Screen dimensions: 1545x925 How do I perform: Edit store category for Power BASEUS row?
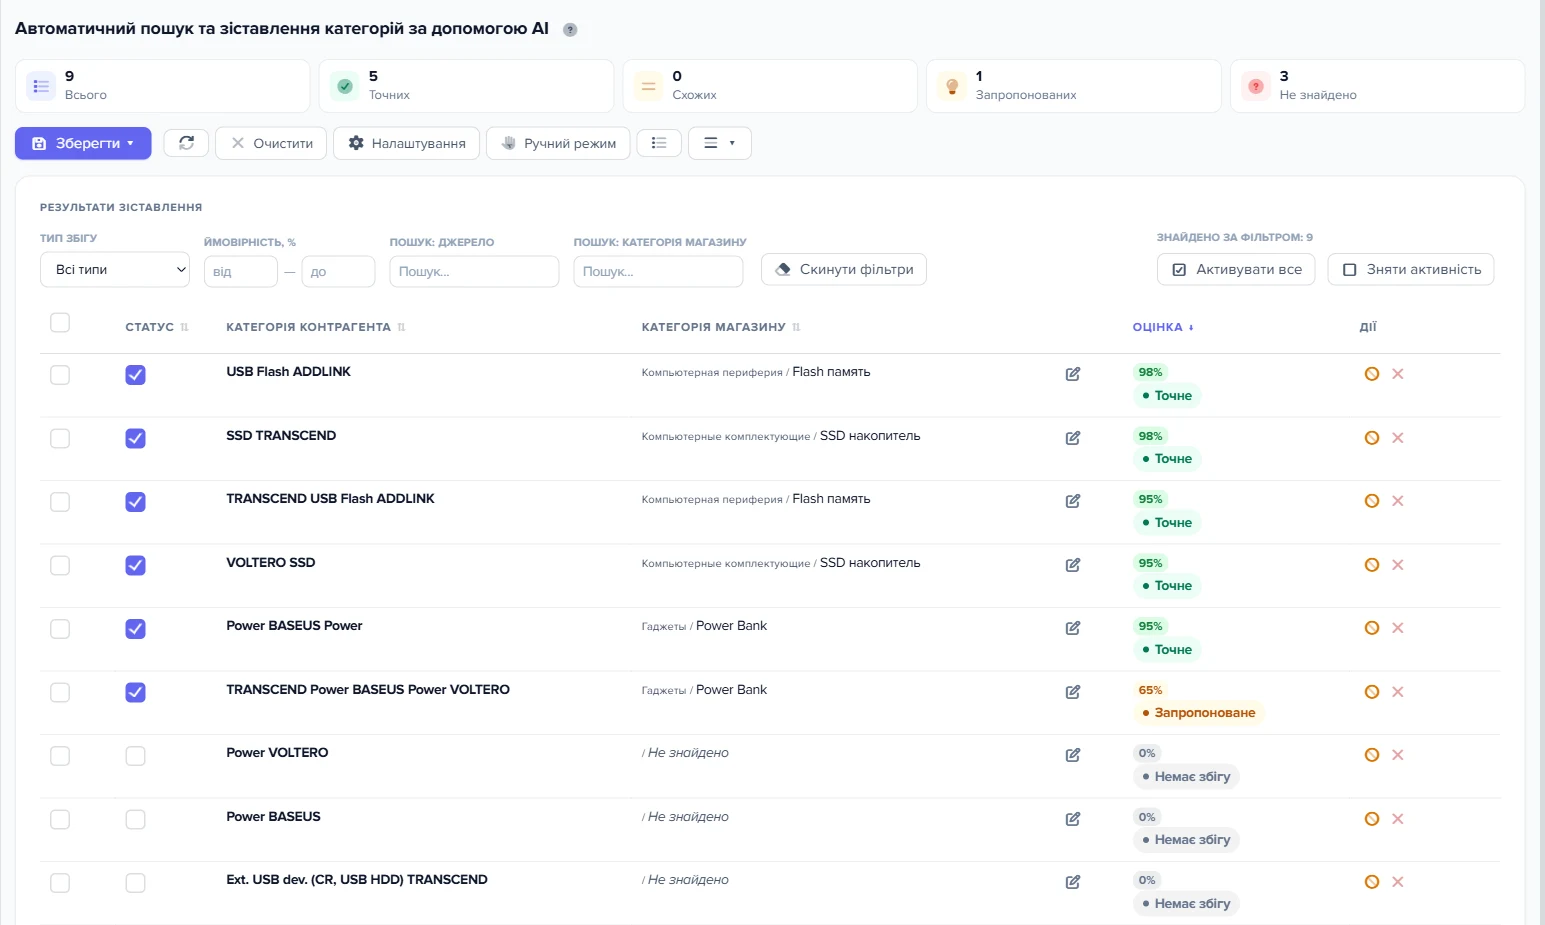tap(1073, 819)
